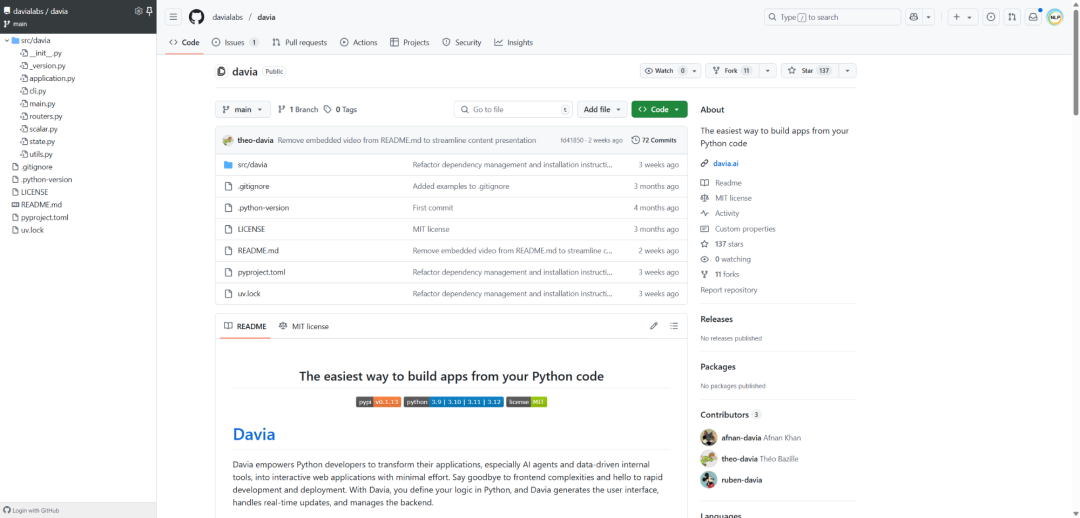Open the user profile avatar menu
Image resolution: width=1080 pixels, height=518 pixels.
[x=1055, y=17]
